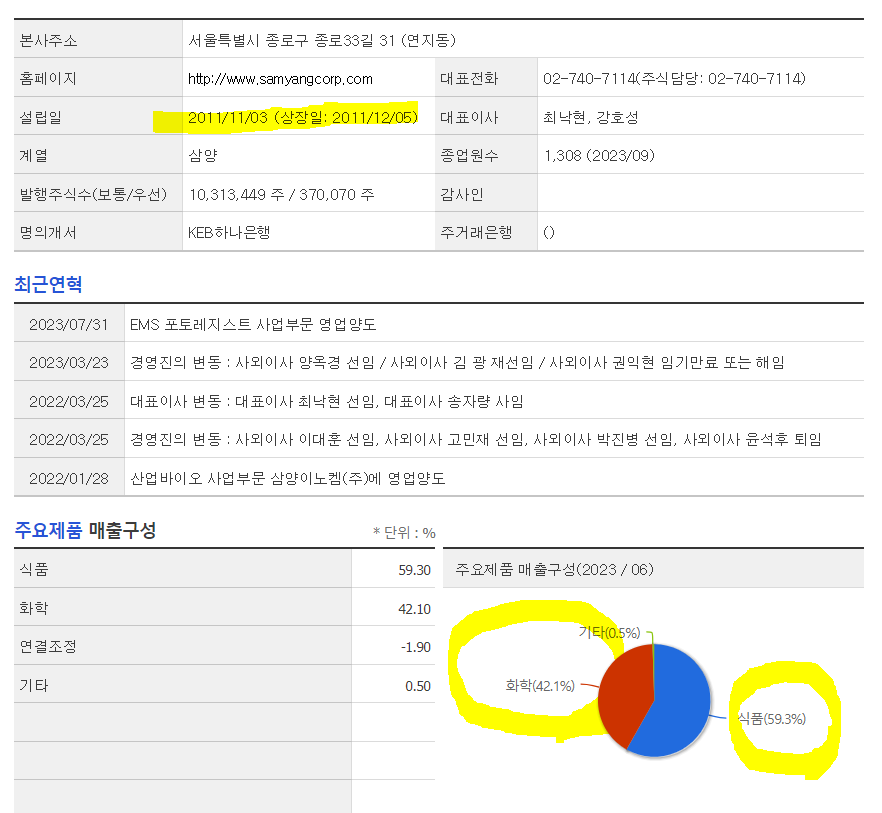The height and width of the screenshot is (813, 882).
Task: Click the 기타(0.5%) chart label
Action: (609, 633)
